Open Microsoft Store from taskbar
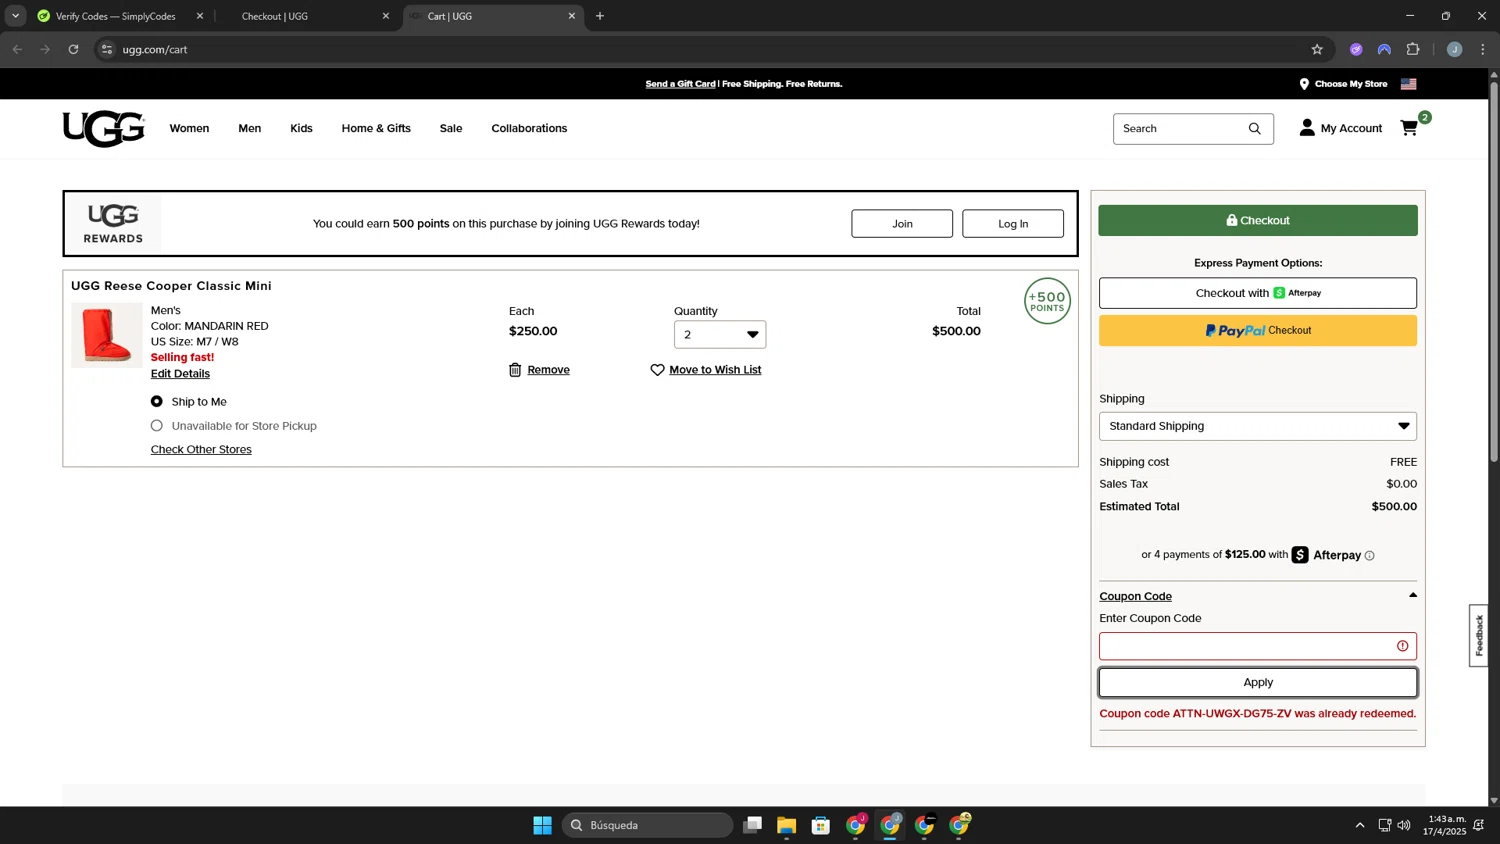 tap(821, 825)
